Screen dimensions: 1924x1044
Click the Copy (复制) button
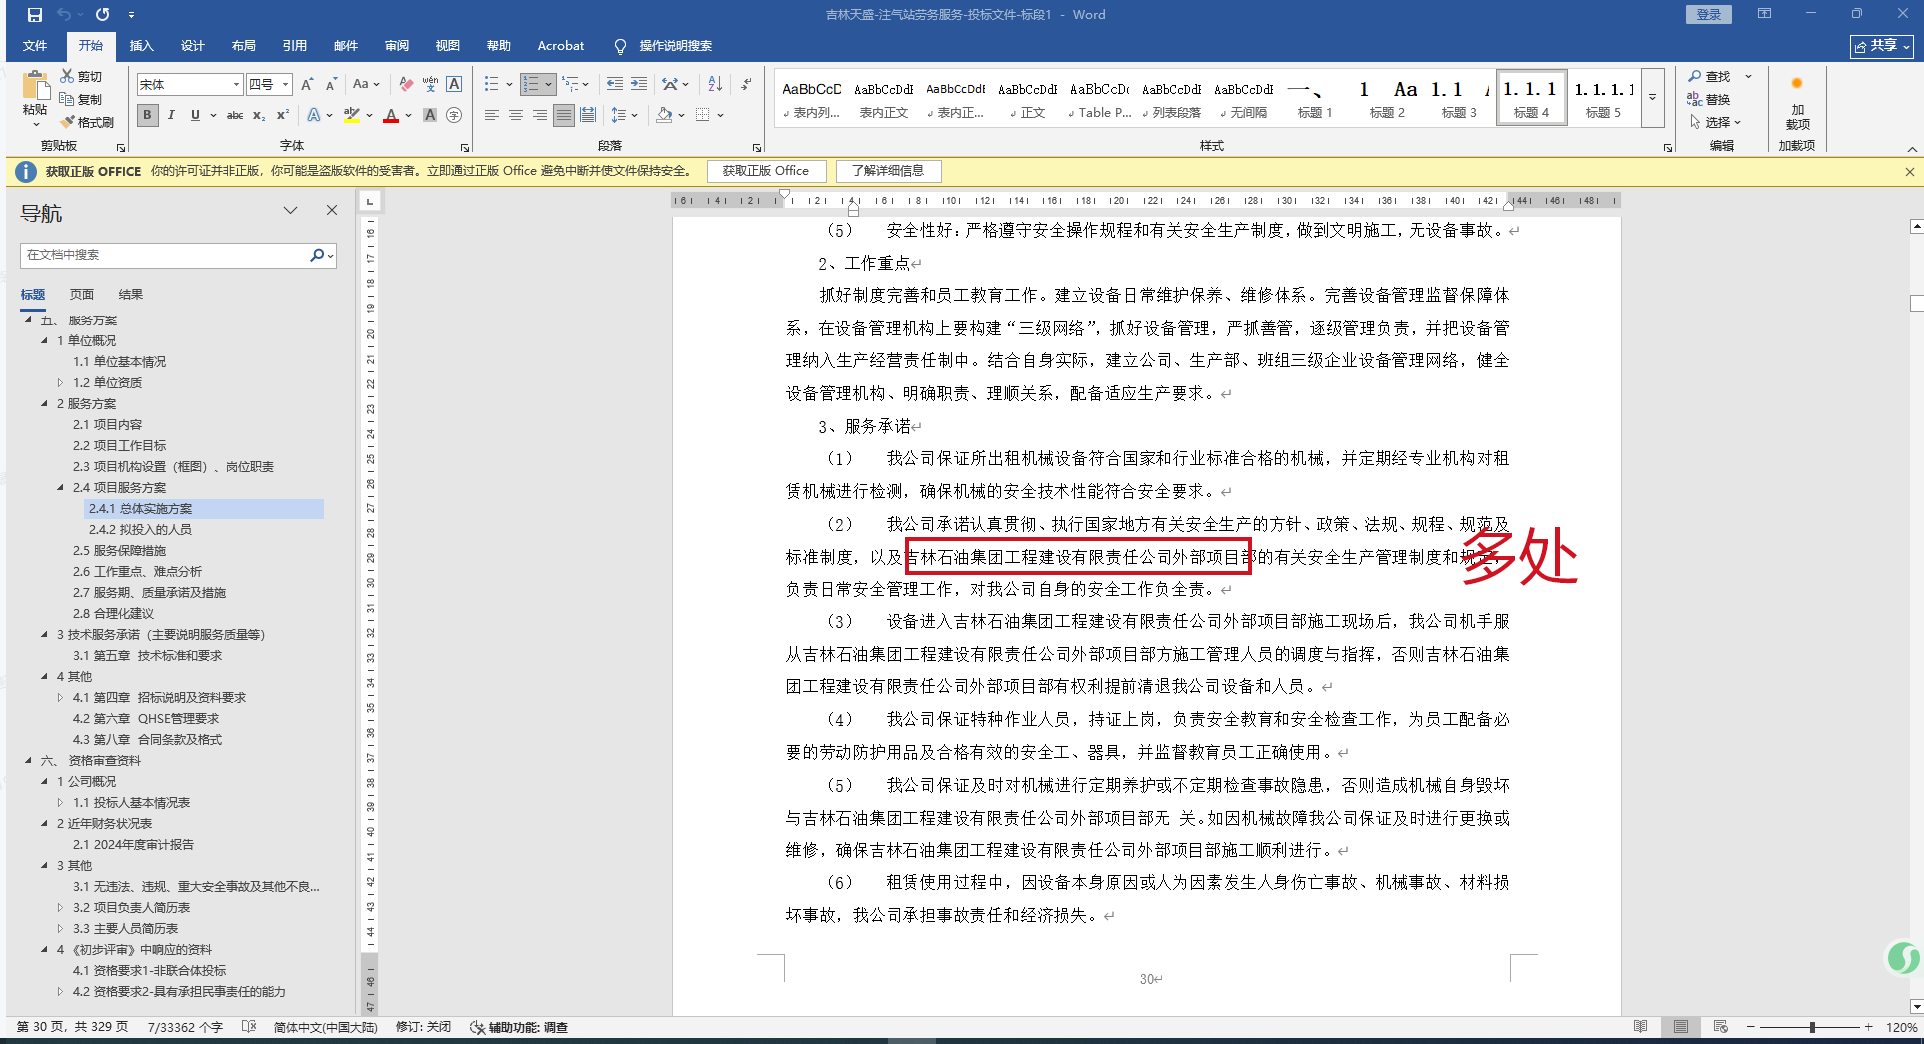[x=80, y=99]
